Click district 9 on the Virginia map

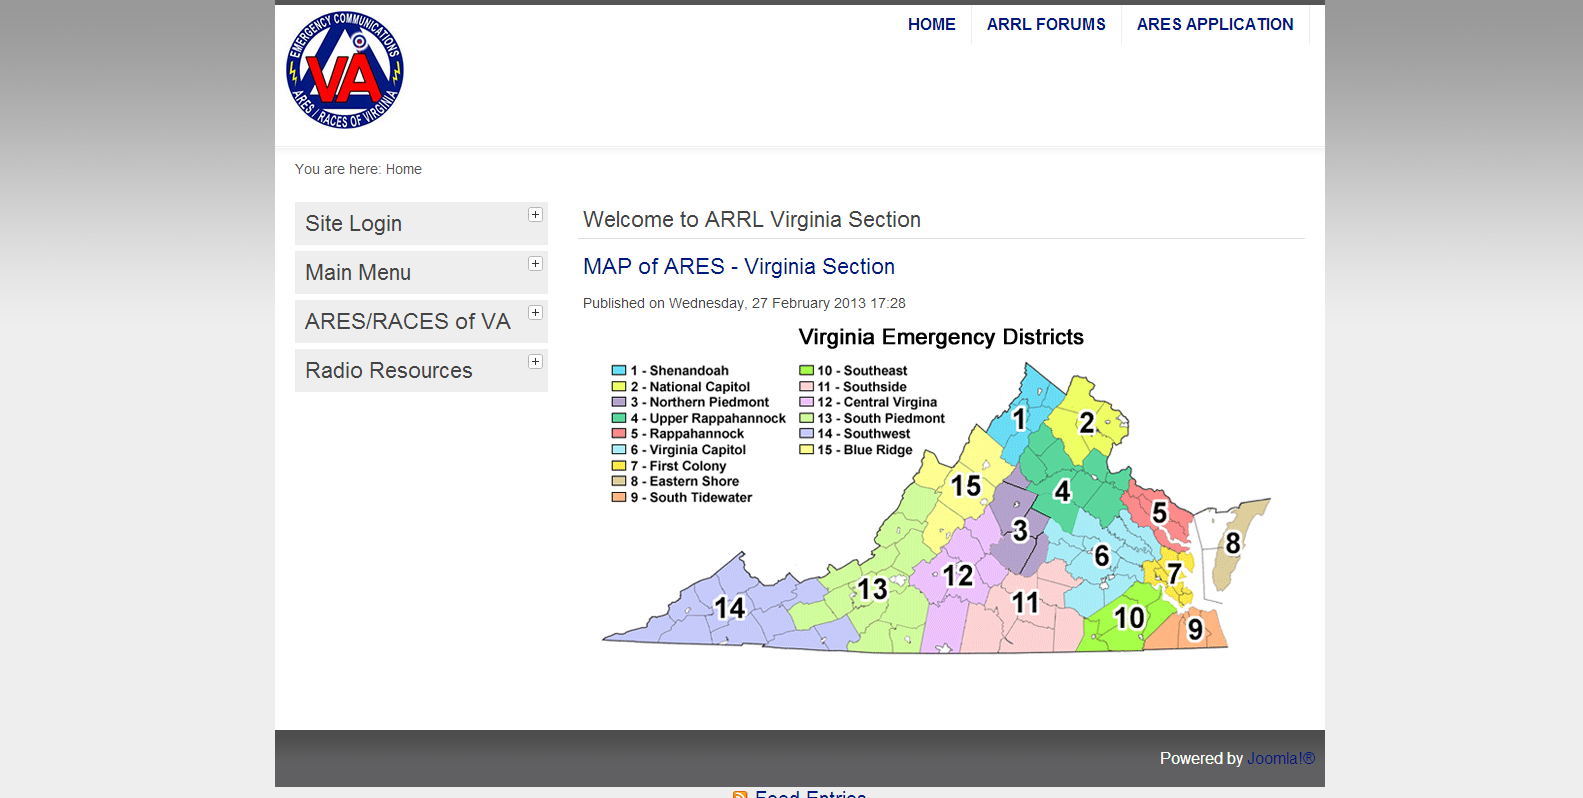[1194, 629]
